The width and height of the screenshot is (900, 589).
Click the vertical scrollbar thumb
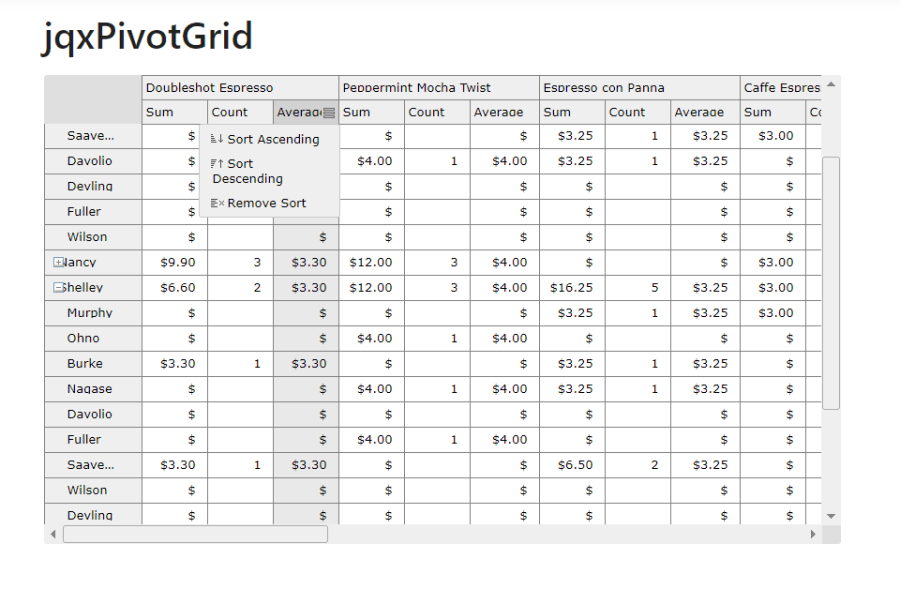[831, 283]
